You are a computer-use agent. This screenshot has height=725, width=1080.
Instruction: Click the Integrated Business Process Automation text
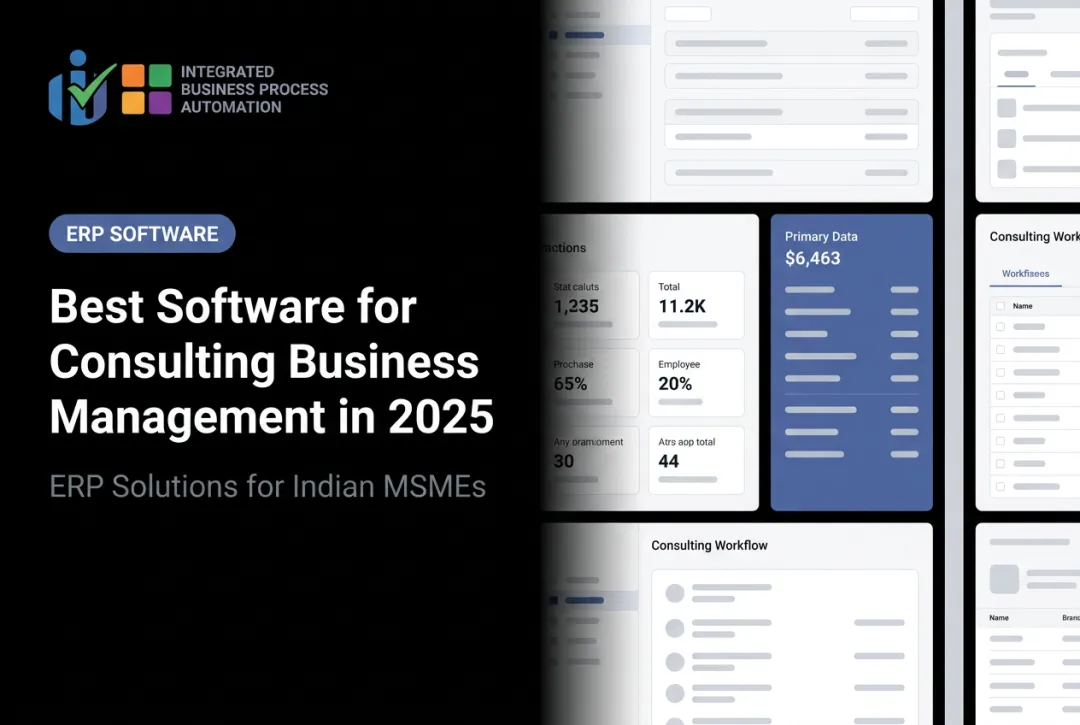(254, 90)
